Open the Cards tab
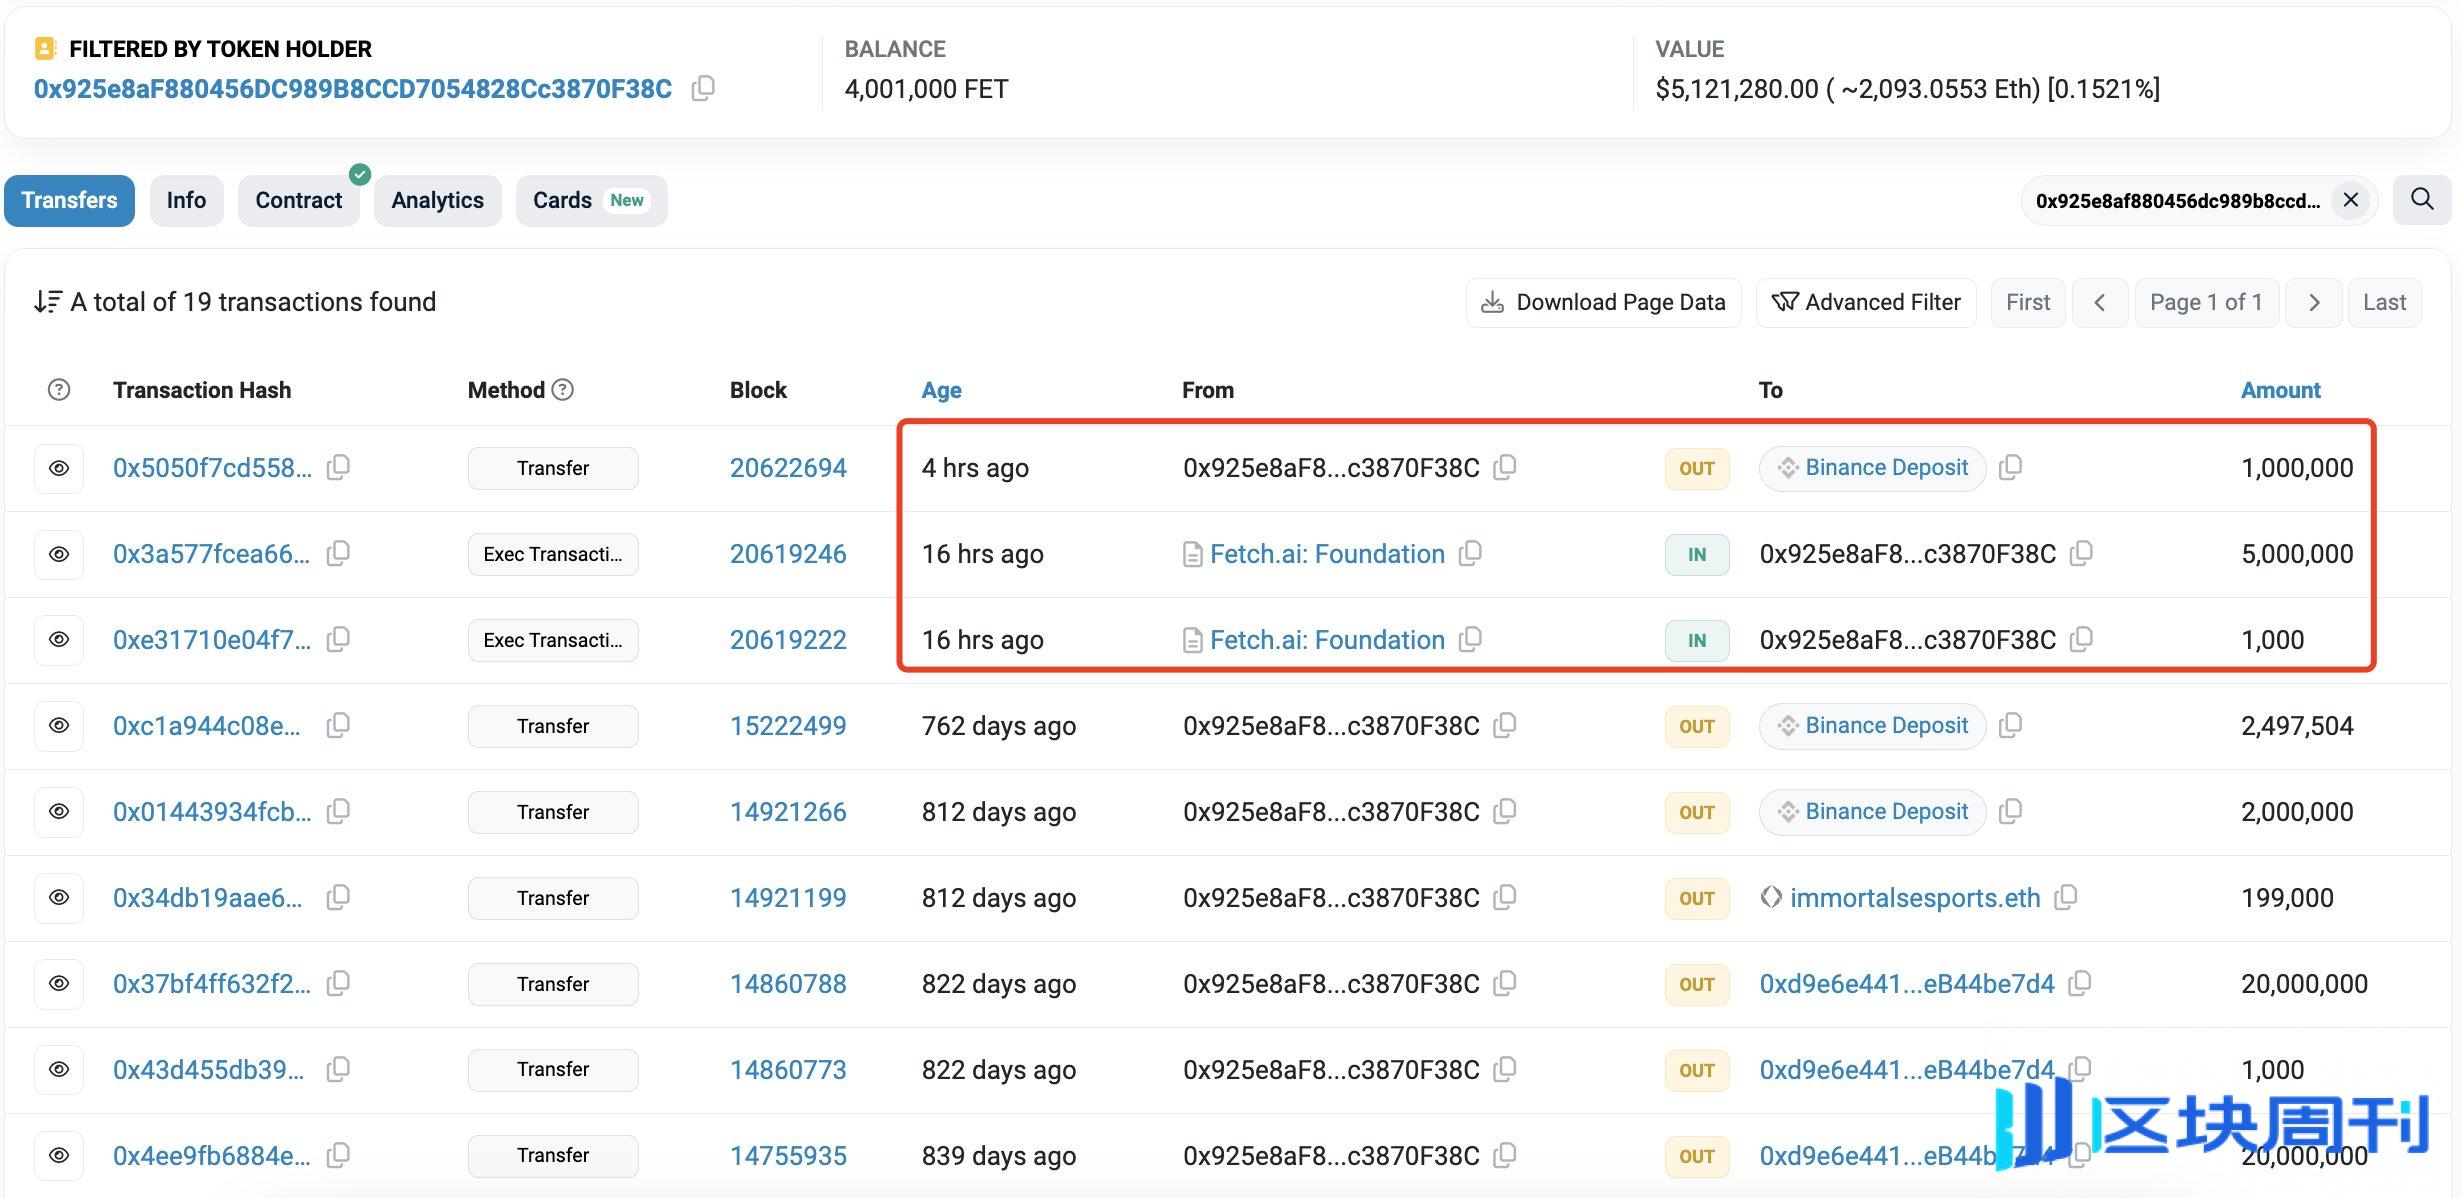This screenshot has width=2462, height=1198. 591,200
